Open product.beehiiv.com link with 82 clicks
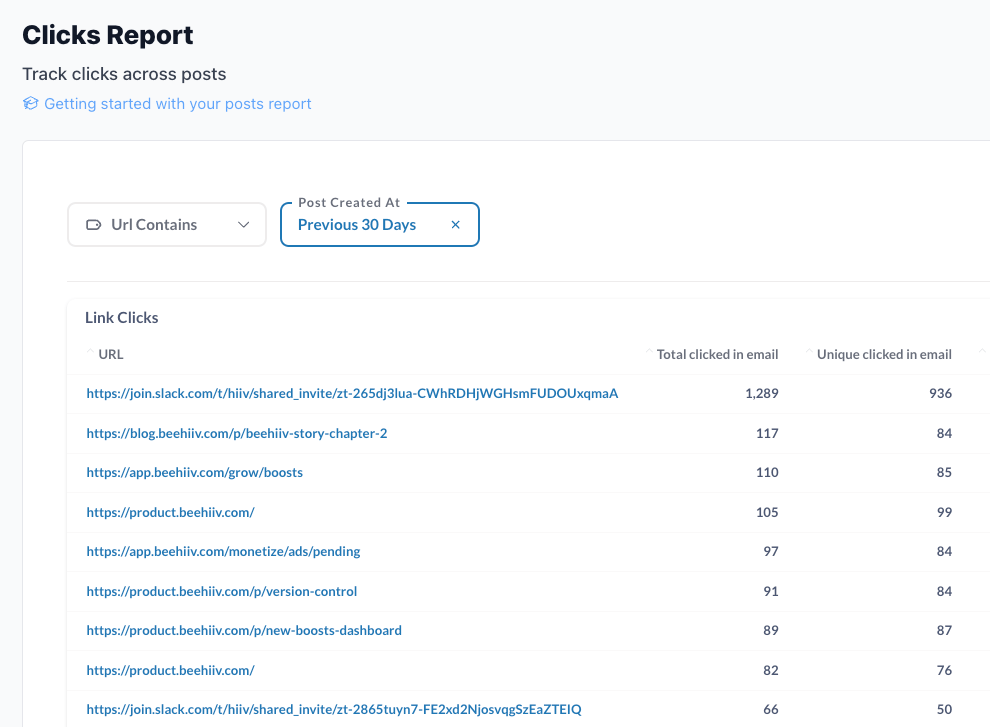 (170, 670)
